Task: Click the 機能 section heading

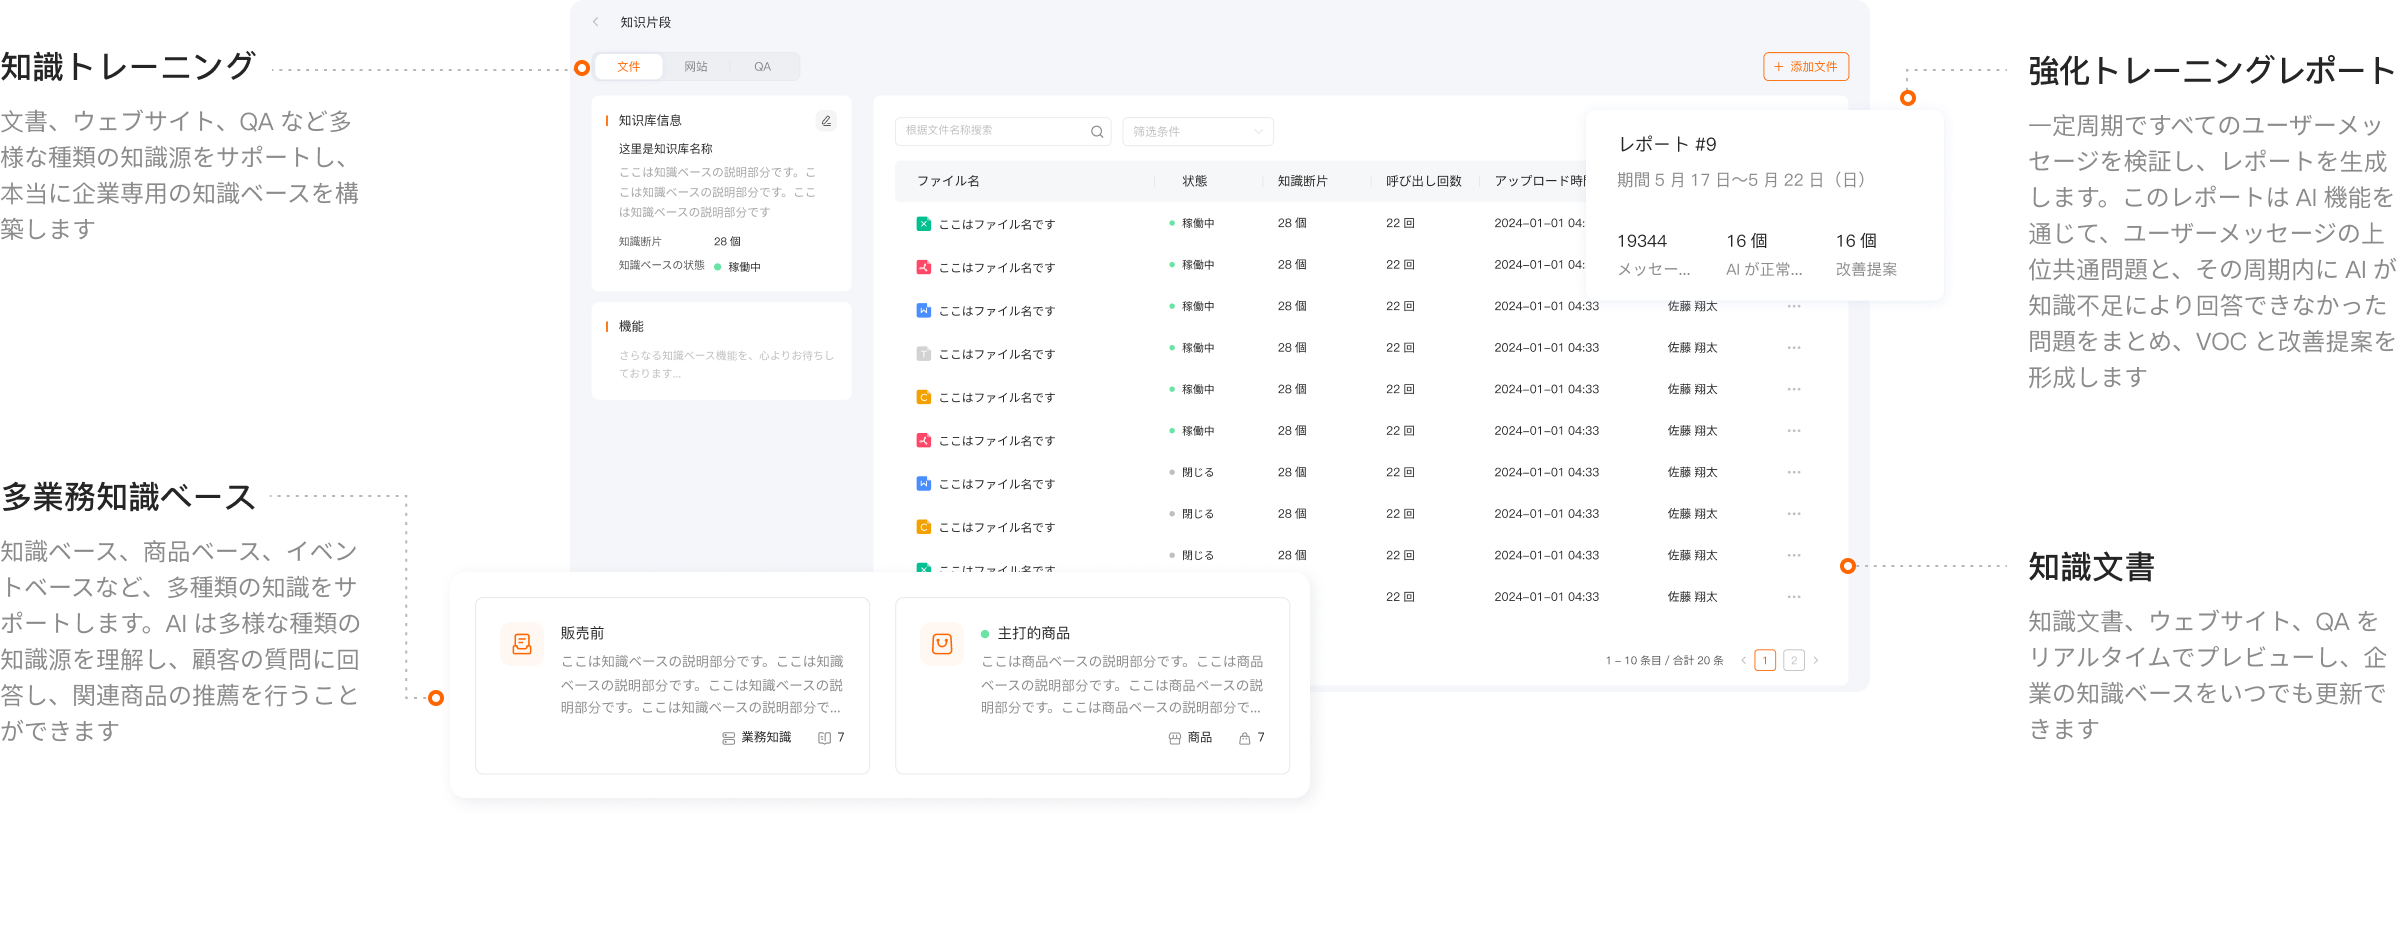Action: (x=631, y=326)
